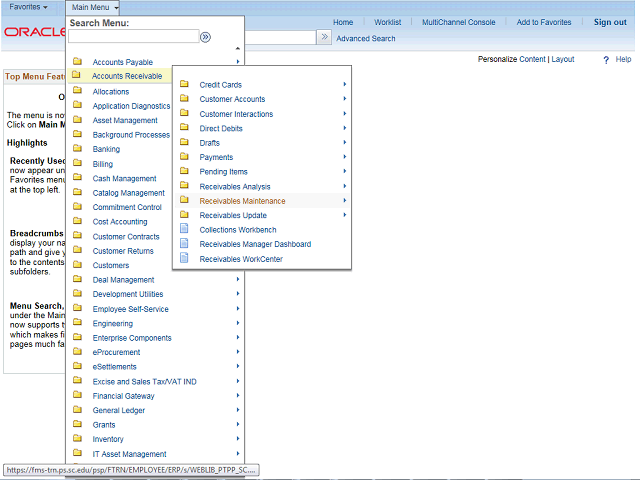
Task: Click the Credit Cards folder icon
Action: pos(184,85)
